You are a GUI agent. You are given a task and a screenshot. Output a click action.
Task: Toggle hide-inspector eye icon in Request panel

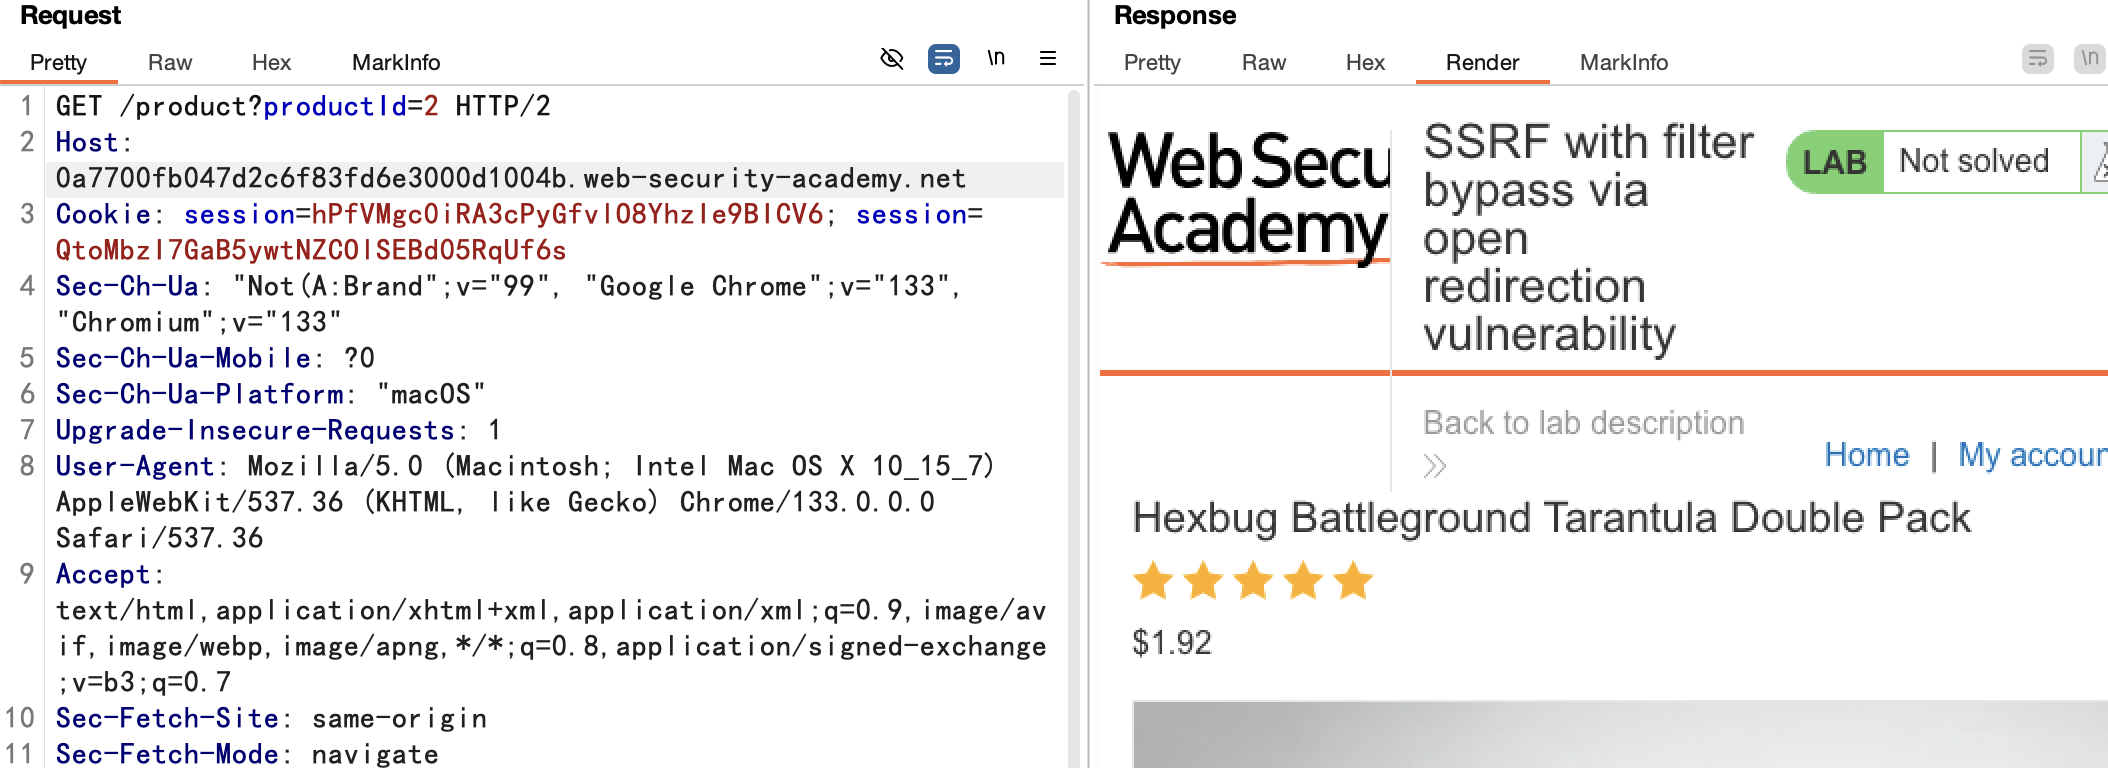tap(891, 59)
